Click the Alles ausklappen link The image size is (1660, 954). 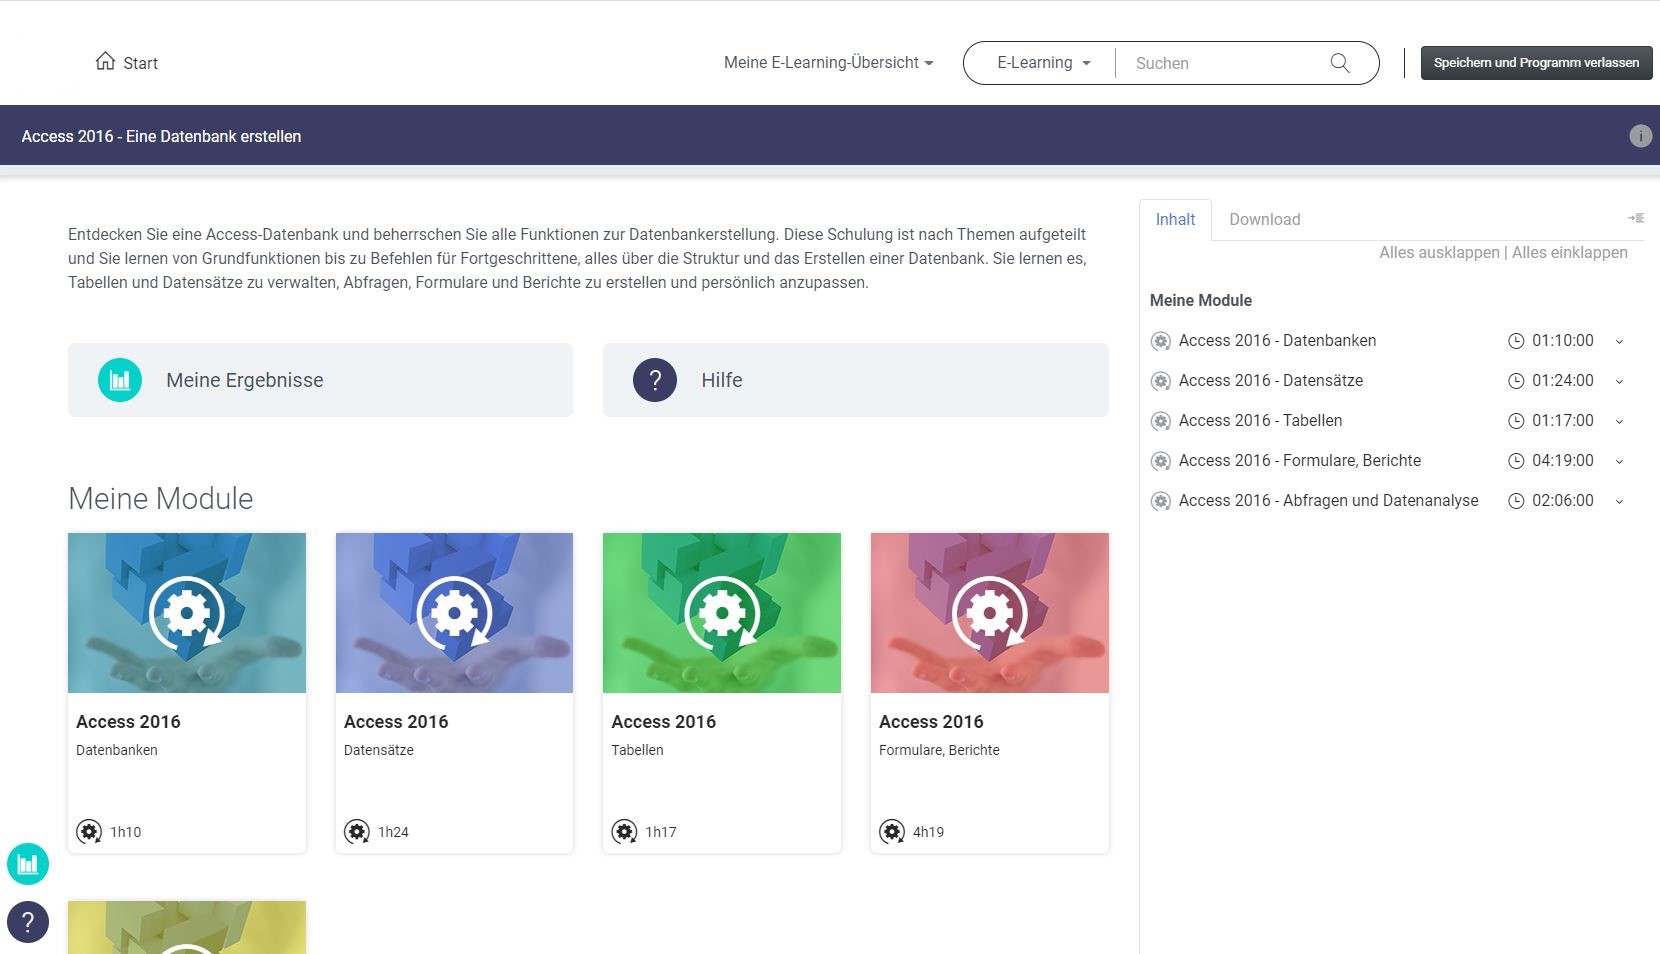pos(1439,253)
